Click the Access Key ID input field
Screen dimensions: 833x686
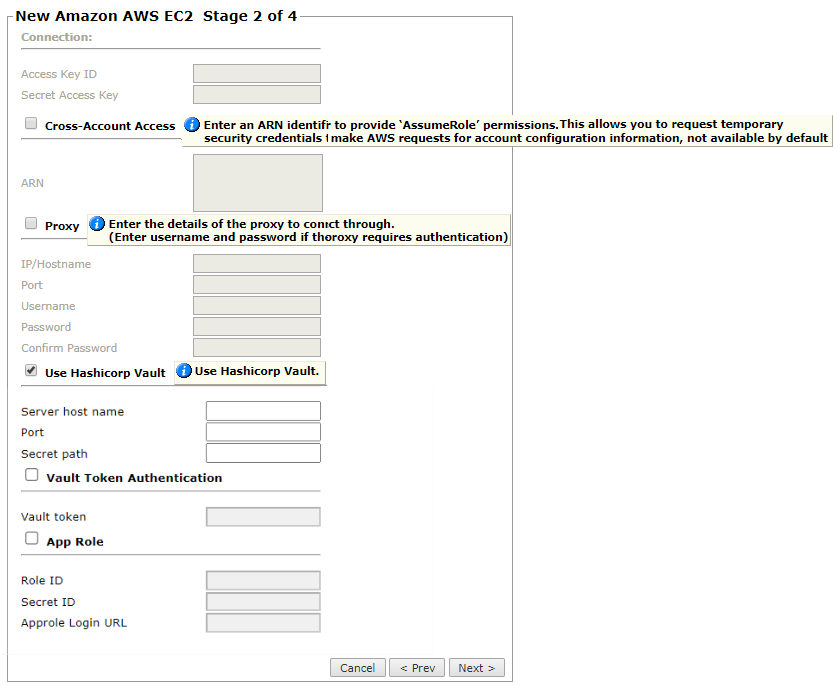[257, 74]
